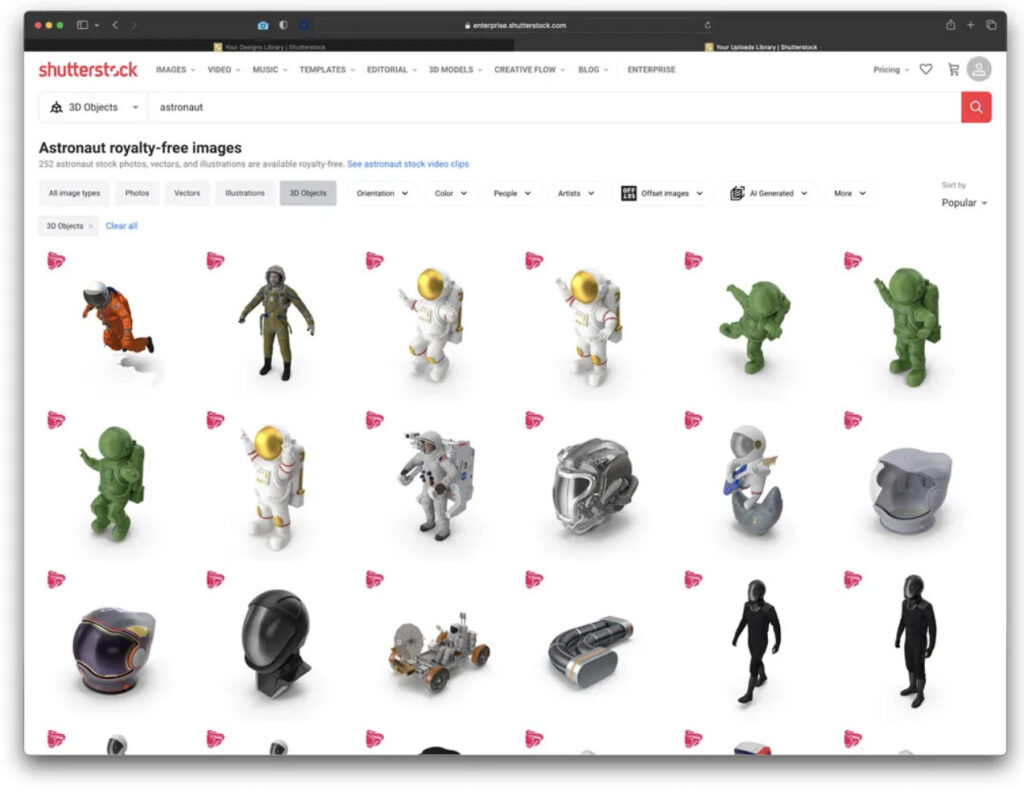The image size is (1024, 792).
Task: Click the shield icon in the browser address bar
Action: click(x=284, y=24)
